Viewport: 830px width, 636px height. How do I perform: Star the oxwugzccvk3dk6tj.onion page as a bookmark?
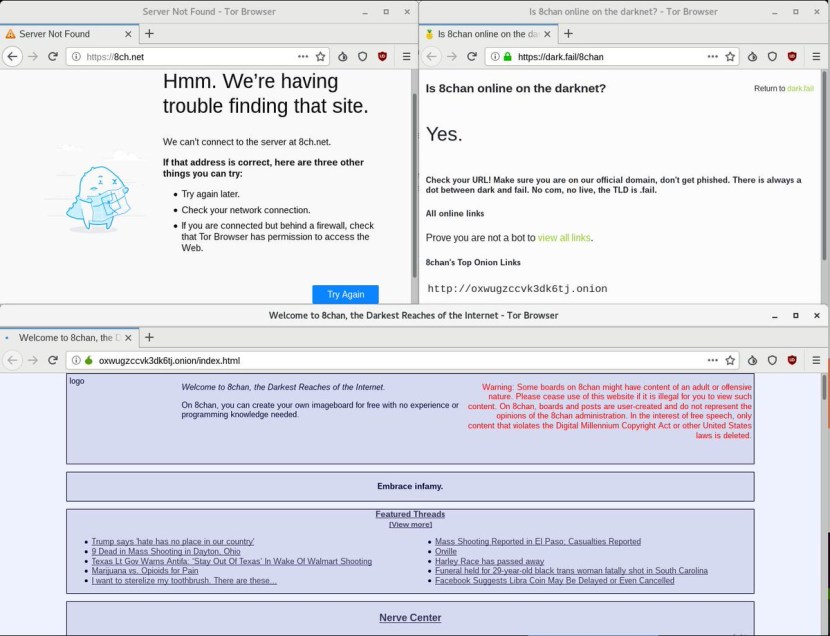[730, 360]
